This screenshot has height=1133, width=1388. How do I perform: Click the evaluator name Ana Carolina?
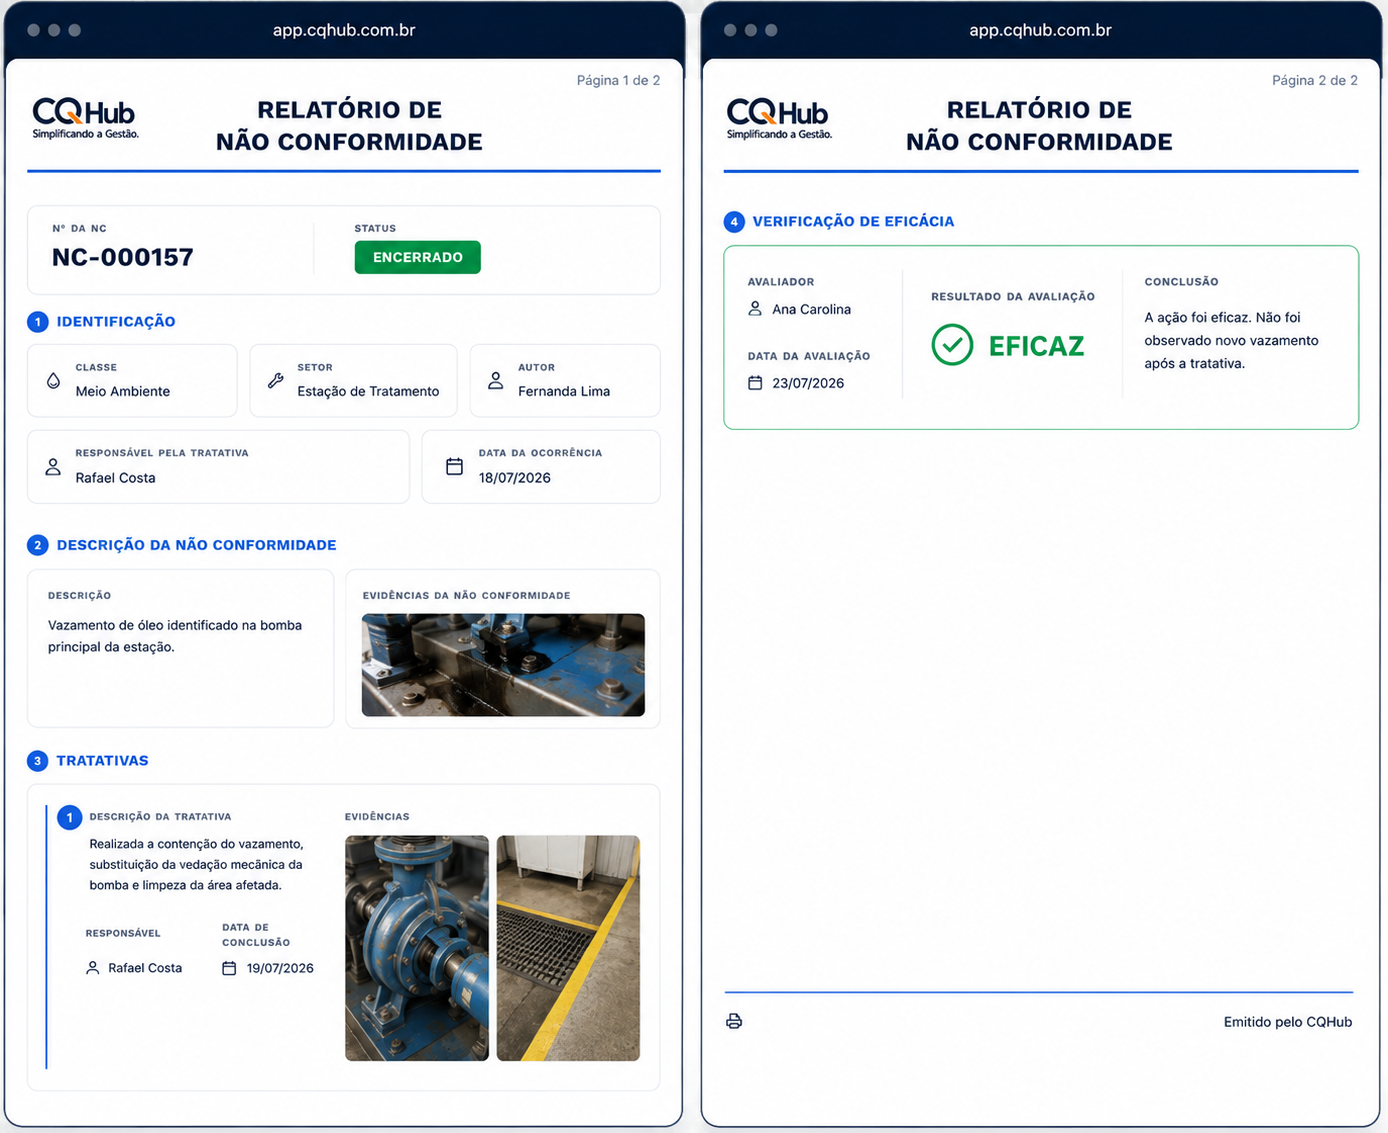(x=811, y=309)
